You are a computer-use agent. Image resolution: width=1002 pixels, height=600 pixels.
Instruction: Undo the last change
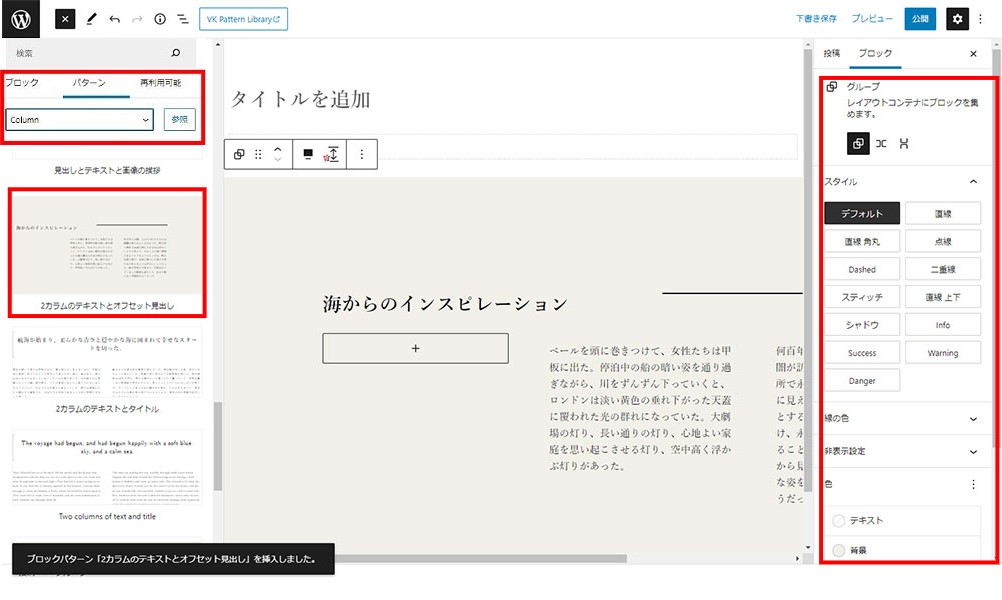point(114,18)
